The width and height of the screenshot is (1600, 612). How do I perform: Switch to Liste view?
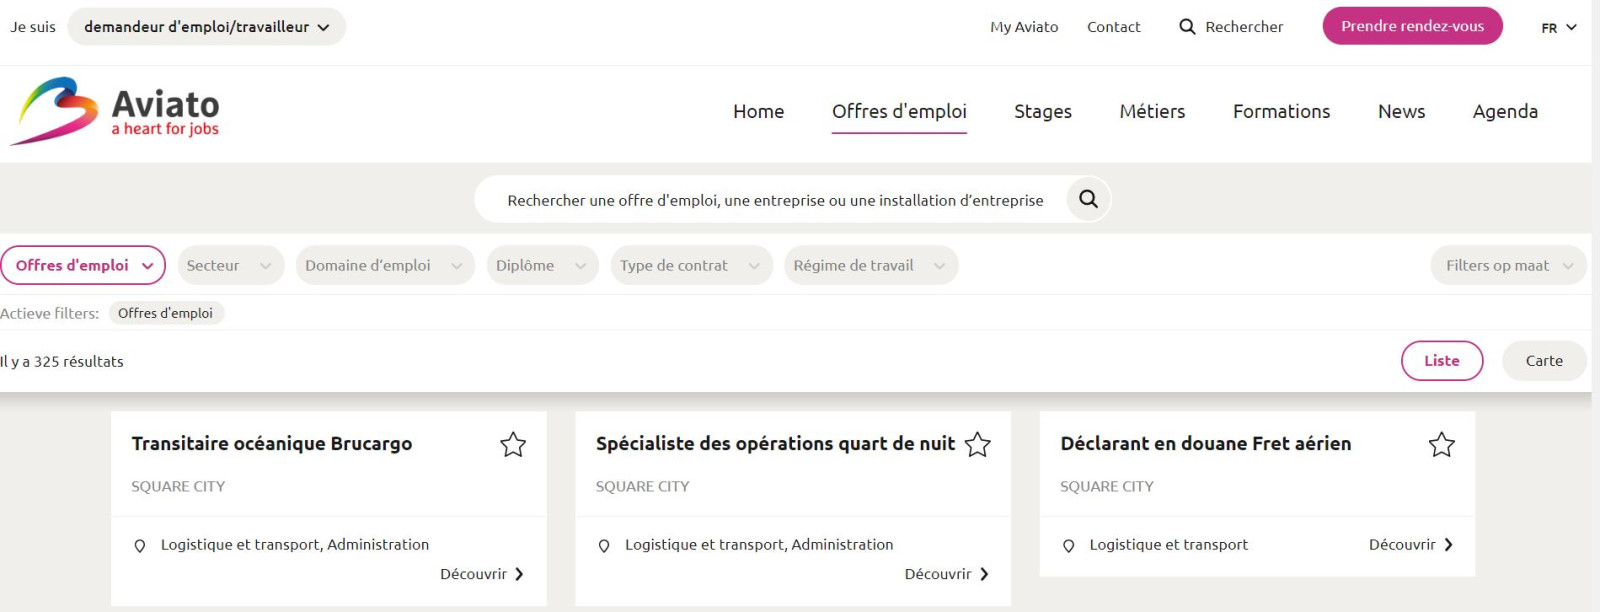click(1442, 361)
